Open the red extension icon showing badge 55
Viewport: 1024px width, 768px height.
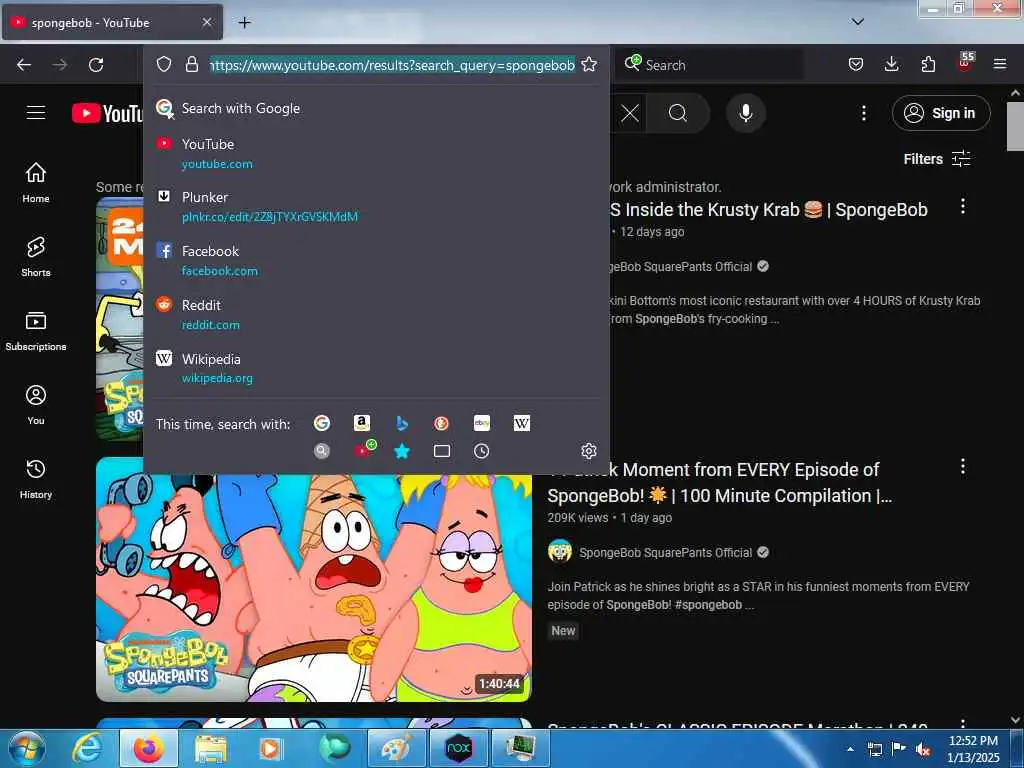[965, 63]
